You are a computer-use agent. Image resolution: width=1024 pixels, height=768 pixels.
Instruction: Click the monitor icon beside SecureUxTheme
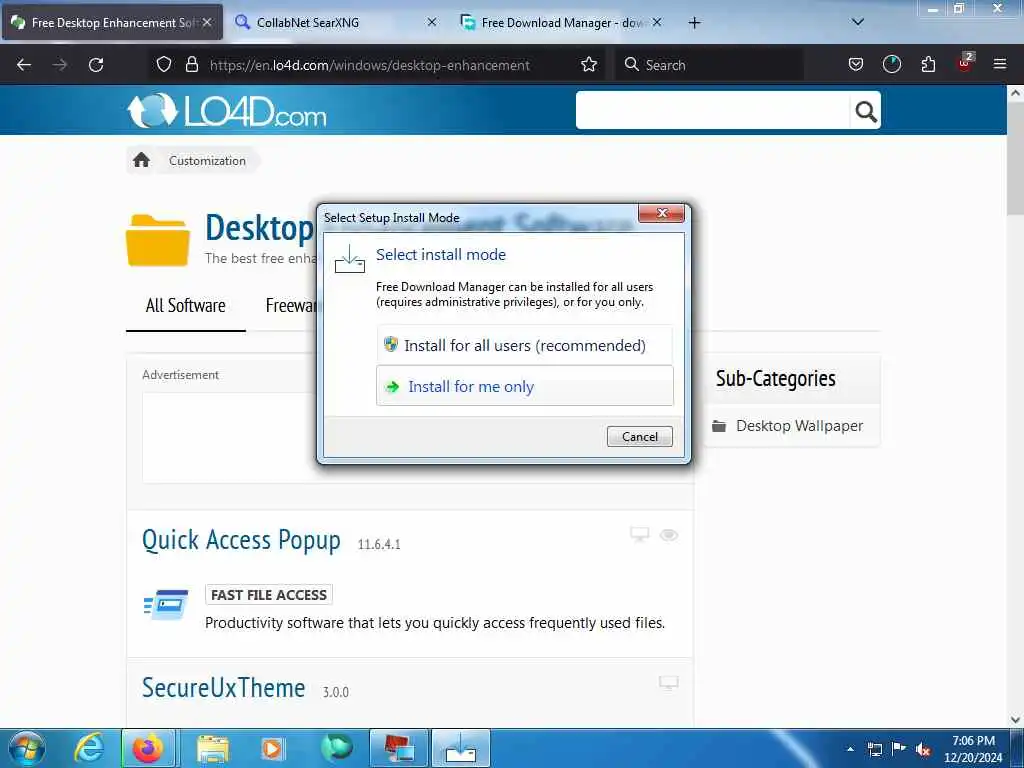pyautogui.click(x=668, y=682)
